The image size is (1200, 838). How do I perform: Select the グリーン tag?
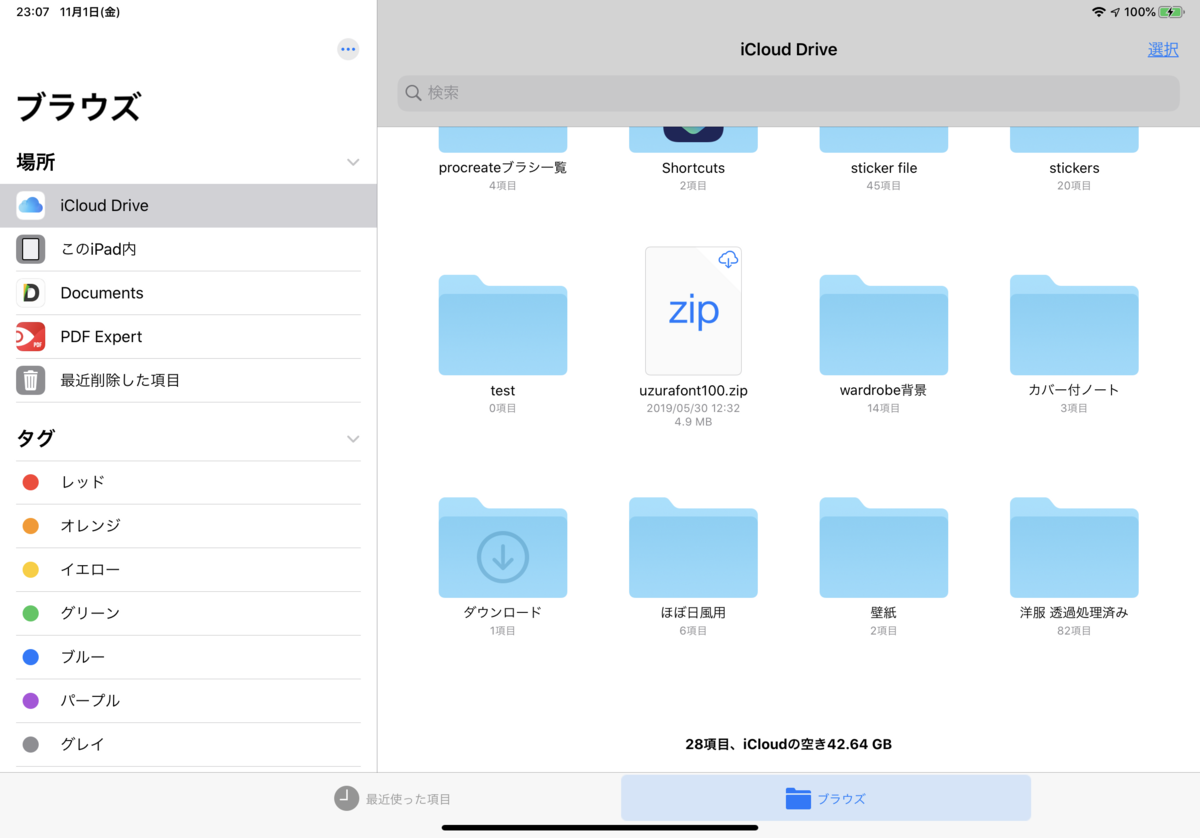[188, 613]
